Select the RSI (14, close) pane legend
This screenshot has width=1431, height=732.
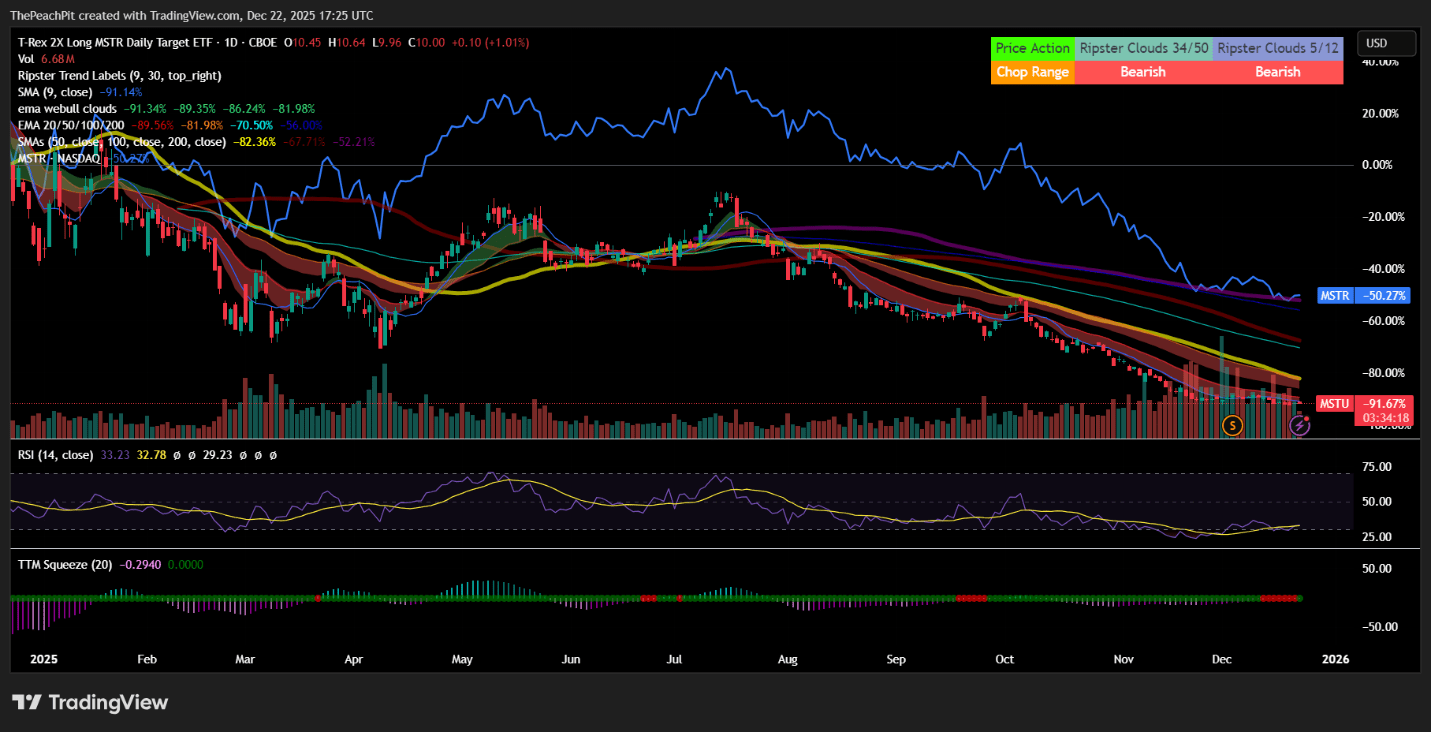click(x=56, y=455)
